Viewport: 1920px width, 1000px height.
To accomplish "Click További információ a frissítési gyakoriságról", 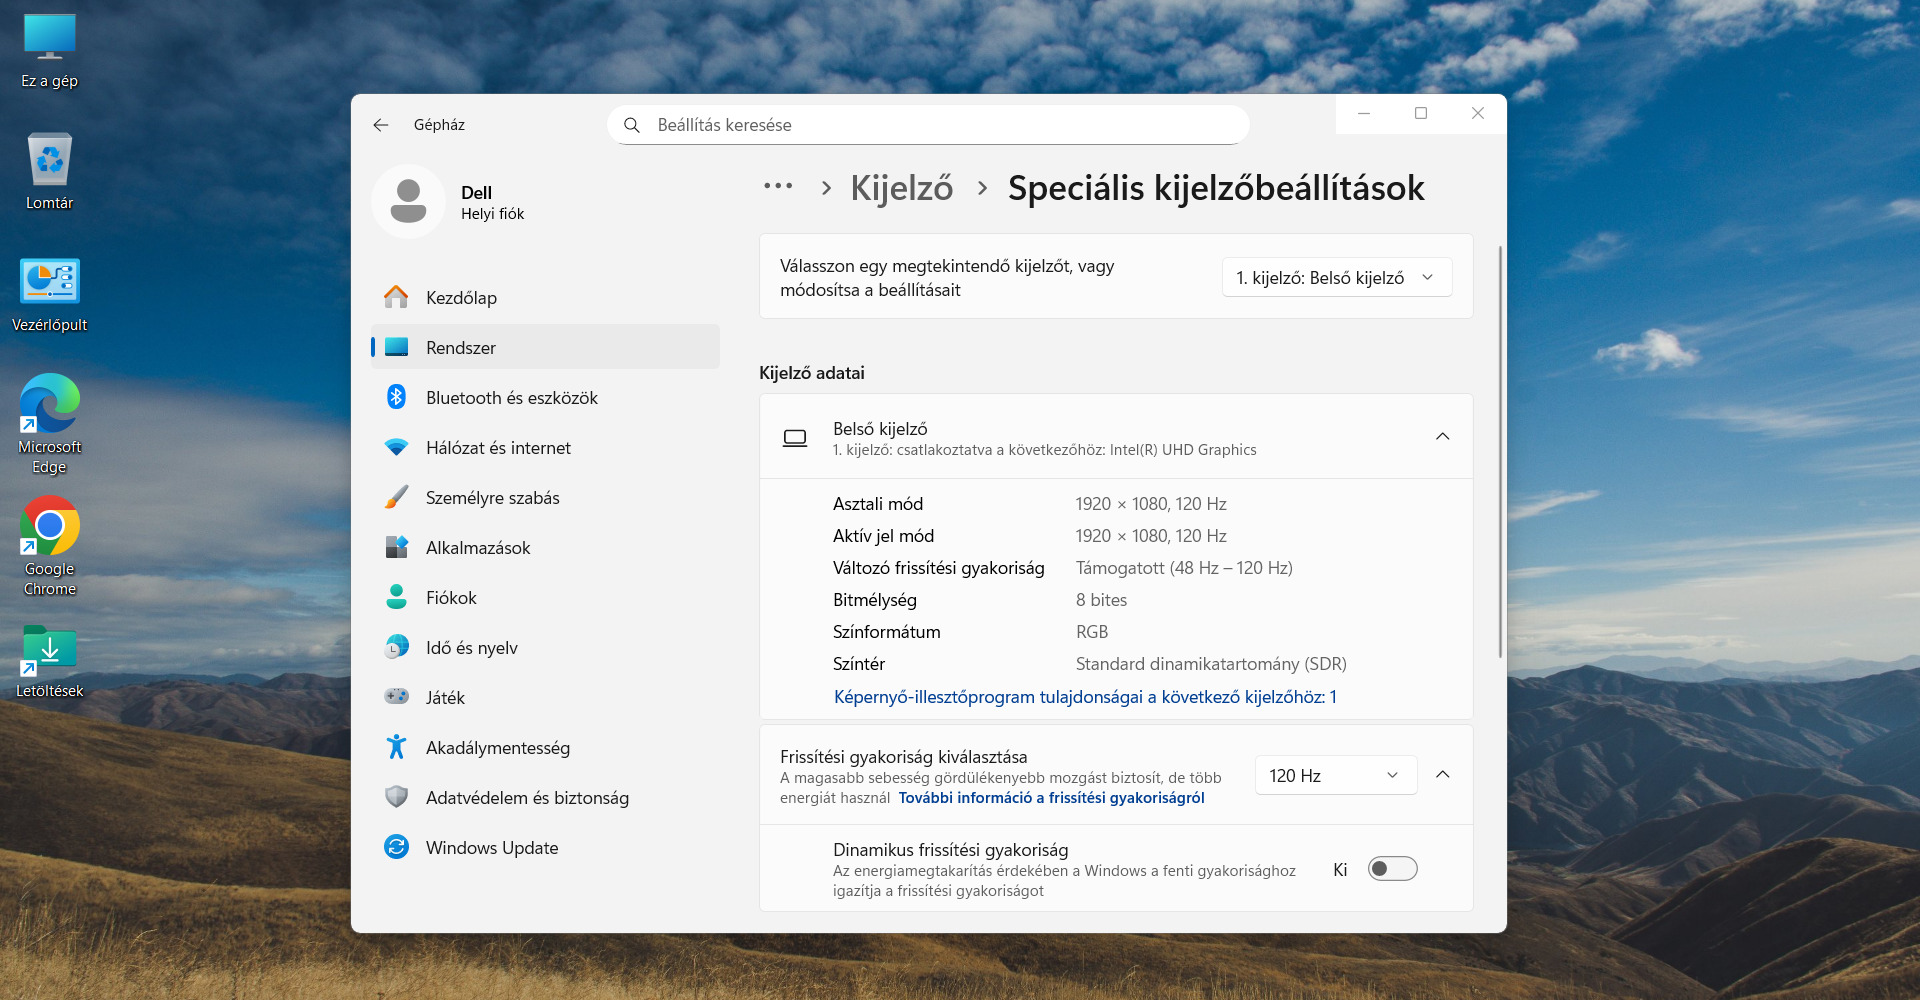I will 1051,798.
